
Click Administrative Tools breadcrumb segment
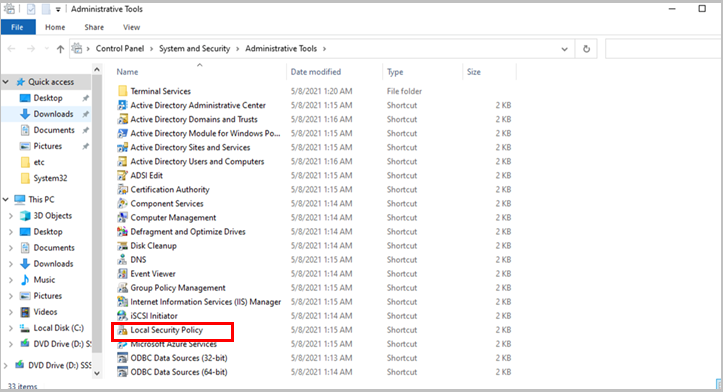pyautogui.click(x=281, y=48)
